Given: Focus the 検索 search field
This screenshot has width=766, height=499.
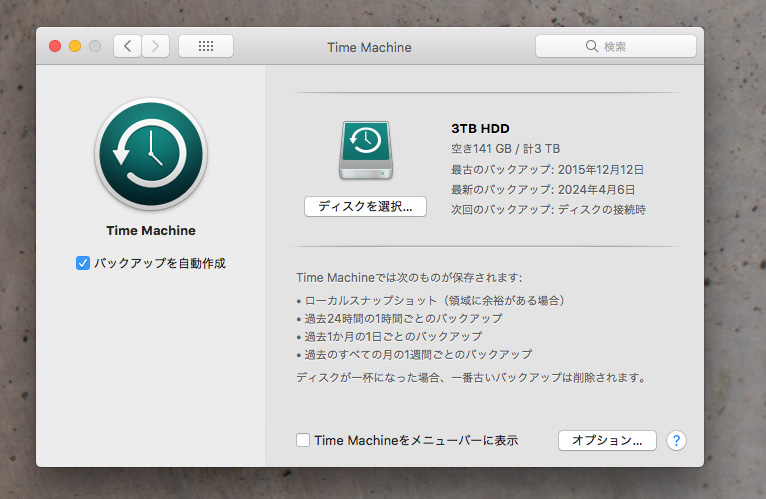Looking at the screenshot, I should point(616,46).
